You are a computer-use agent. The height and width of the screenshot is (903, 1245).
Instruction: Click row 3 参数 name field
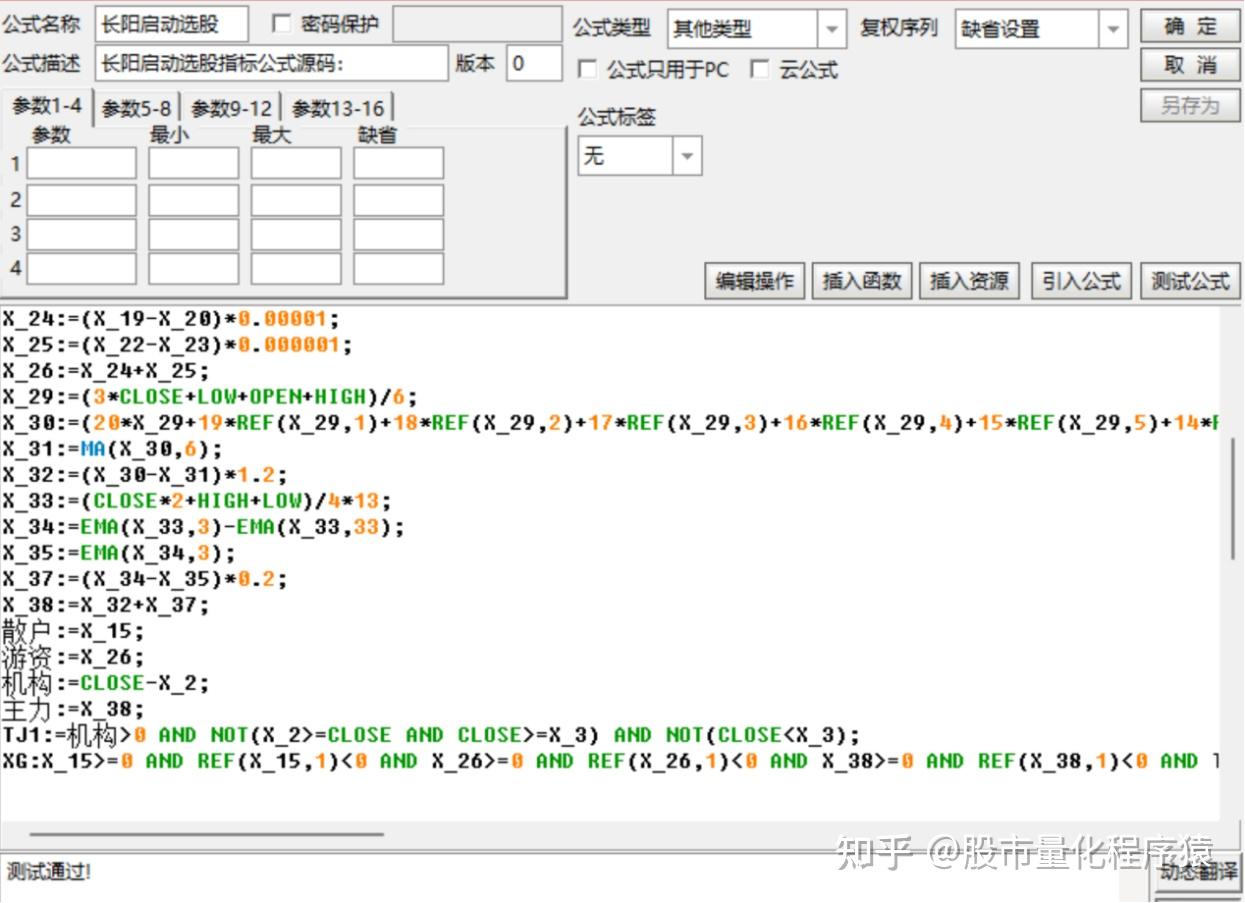point(81,234)
